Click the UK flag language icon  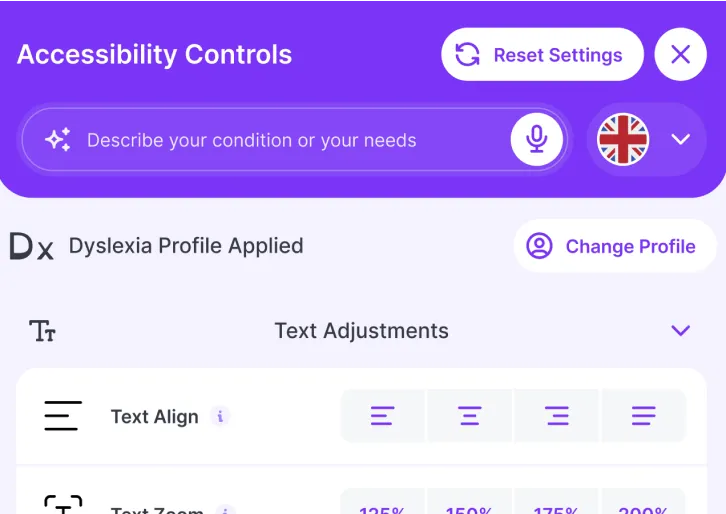pos(623,140)
